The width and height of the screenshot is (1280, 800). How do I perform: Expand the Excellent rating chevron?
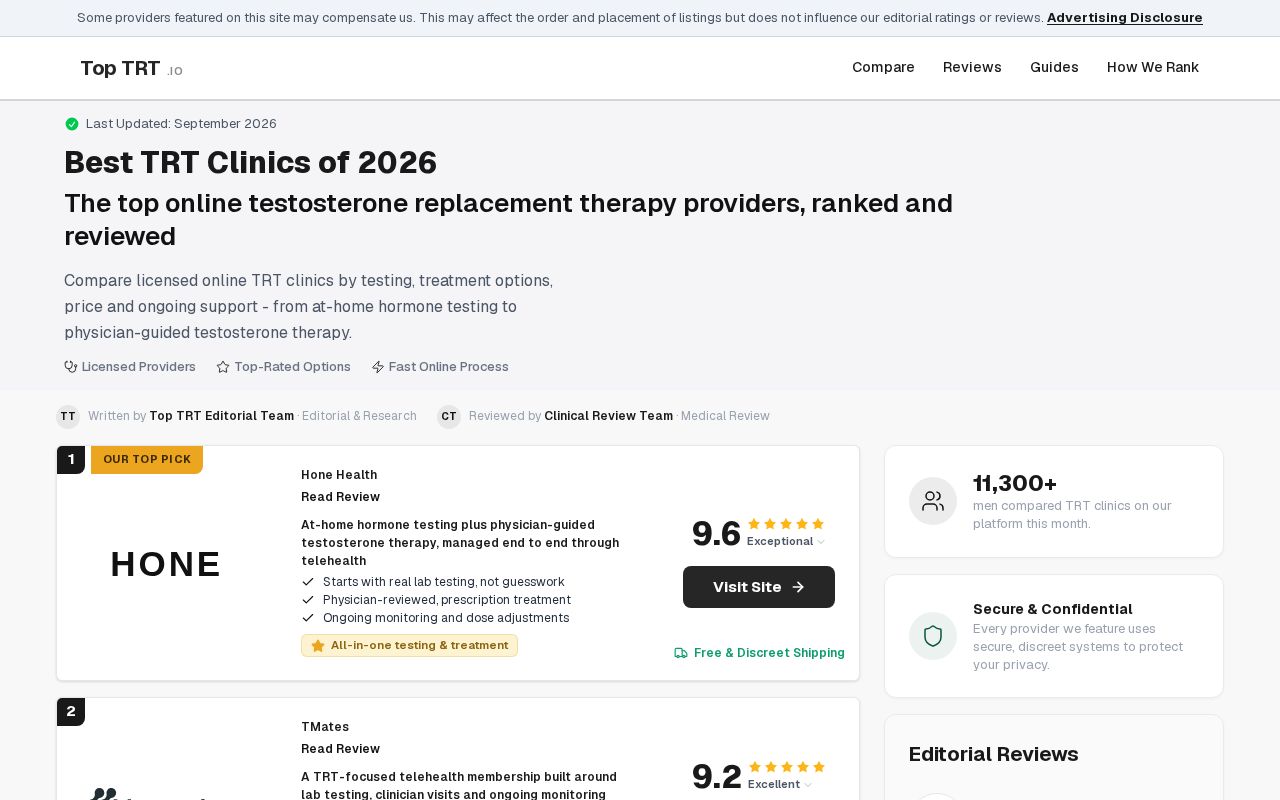pyautogui.click(x=808, y=785)
